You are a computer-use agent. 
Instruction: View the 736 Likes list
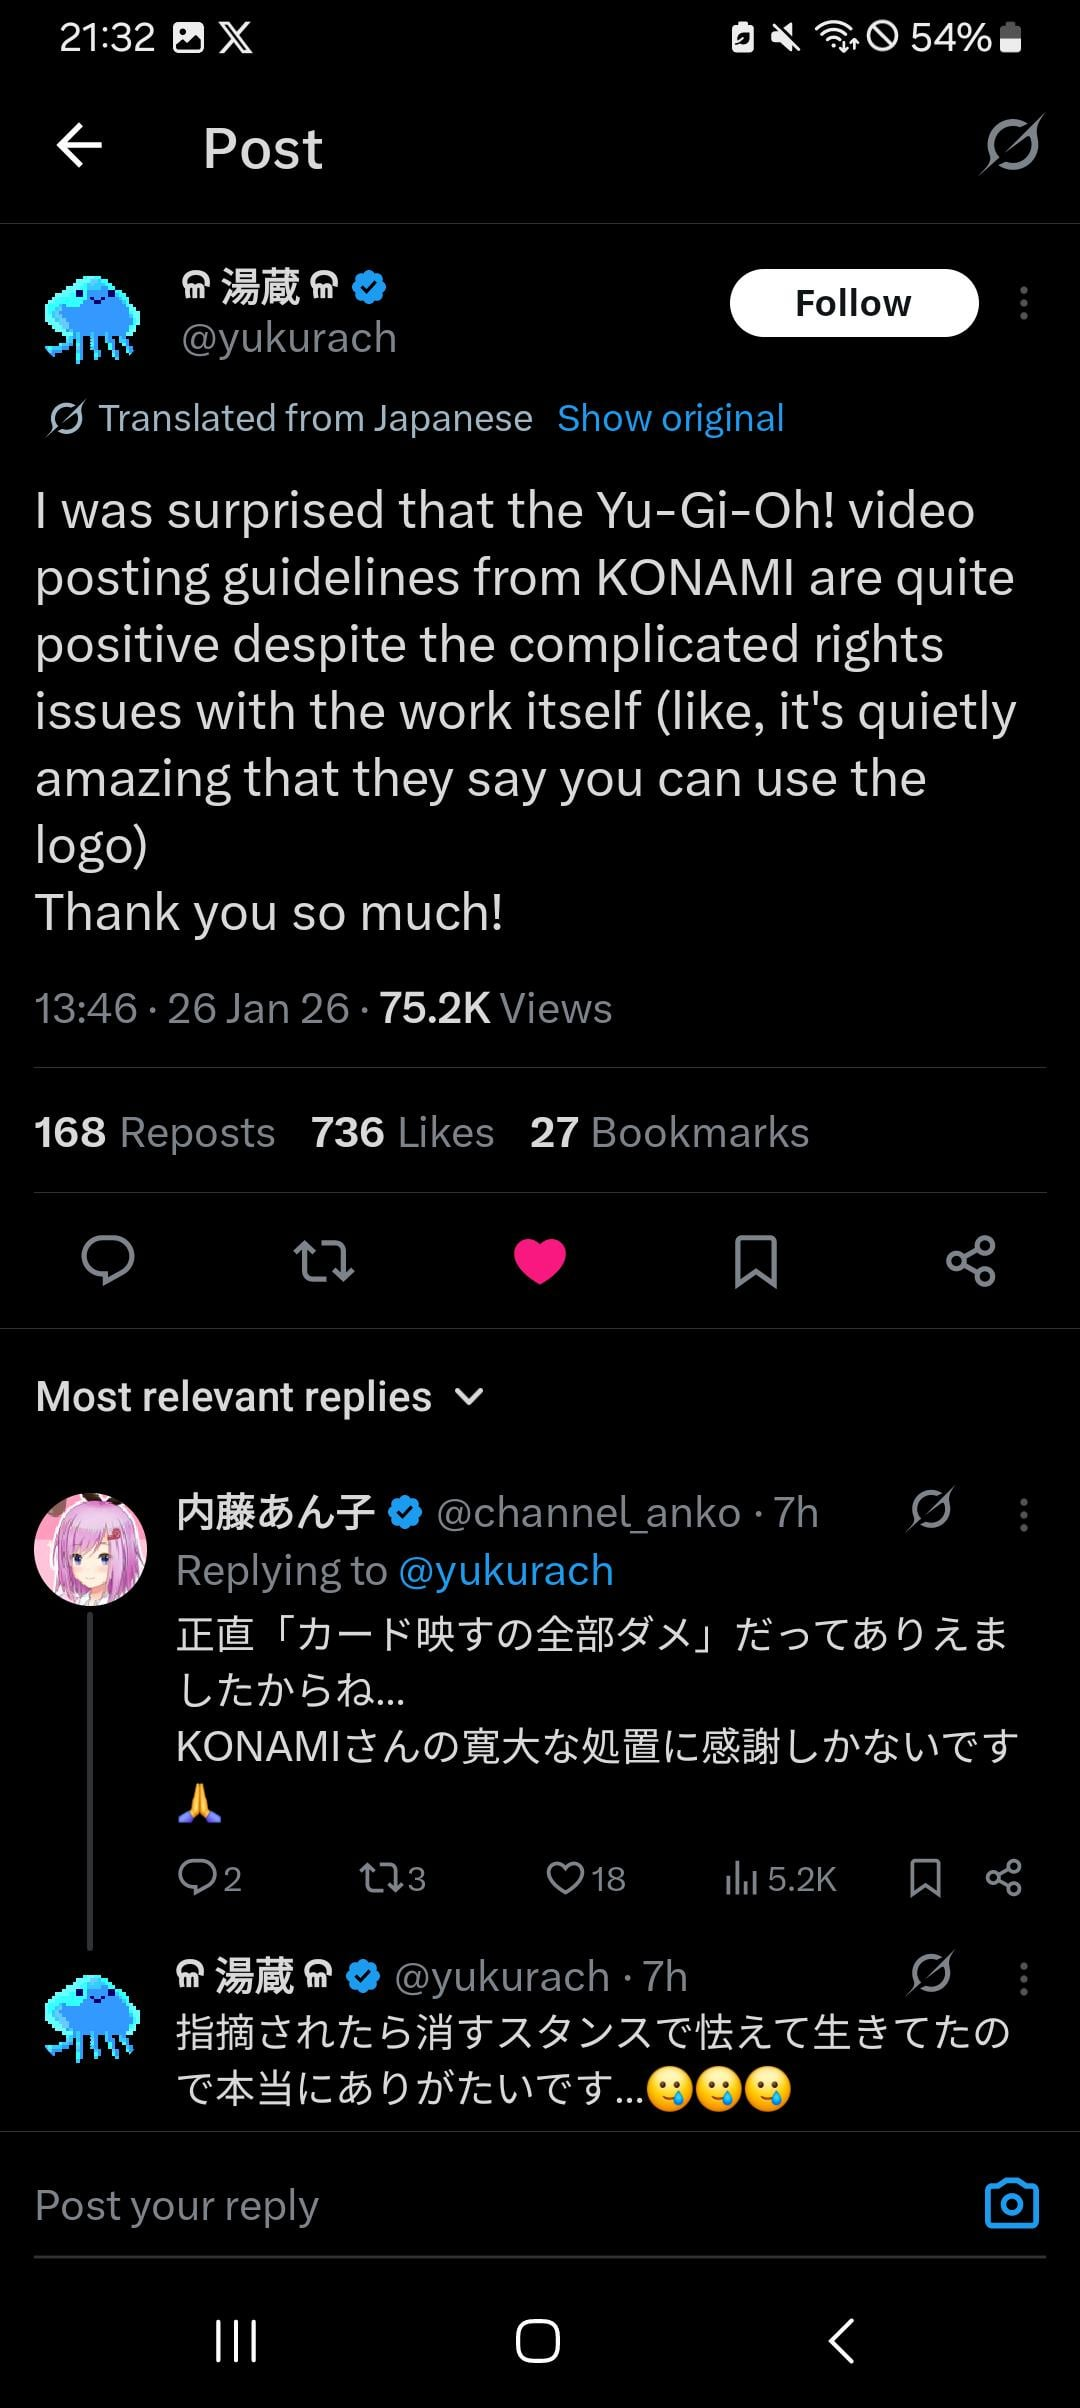[402, 1132]
